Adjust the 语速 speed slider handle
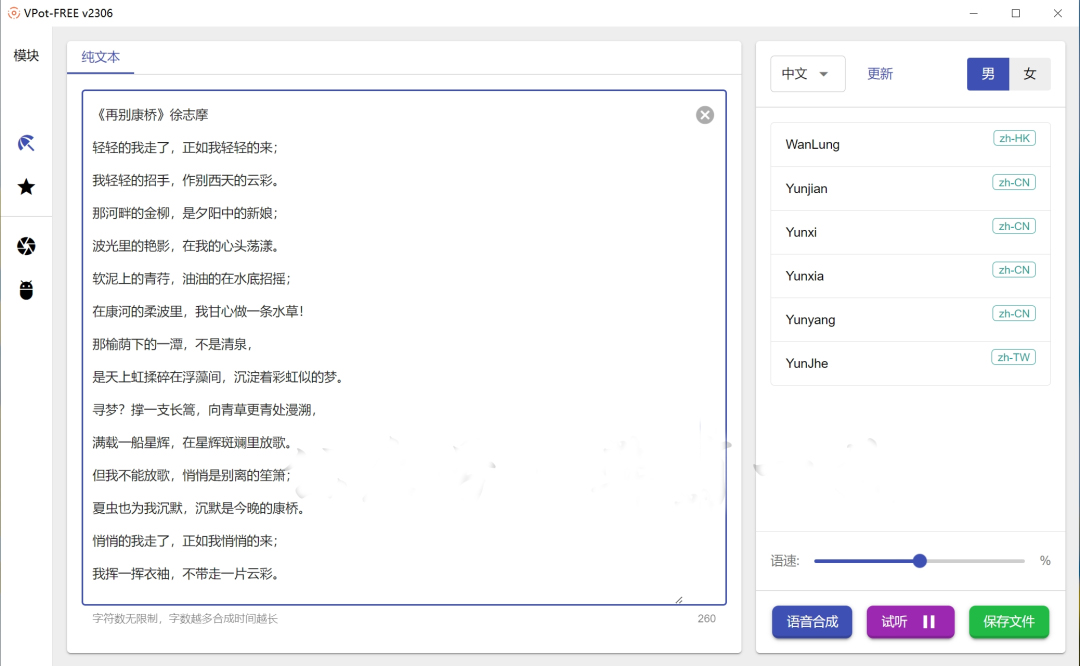The image size is (1080, 666). pos(920,561)
